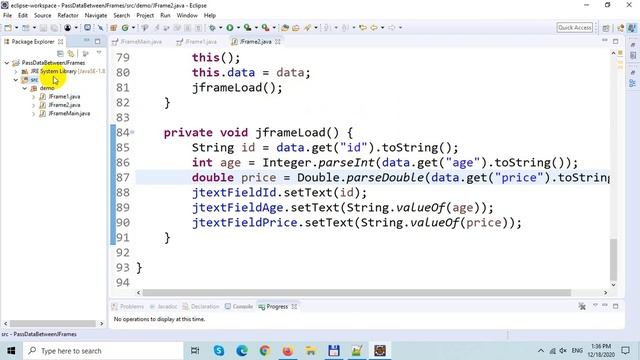Click the Coverage run icon
The image size is (640, 360).
(x=247, y=28)
